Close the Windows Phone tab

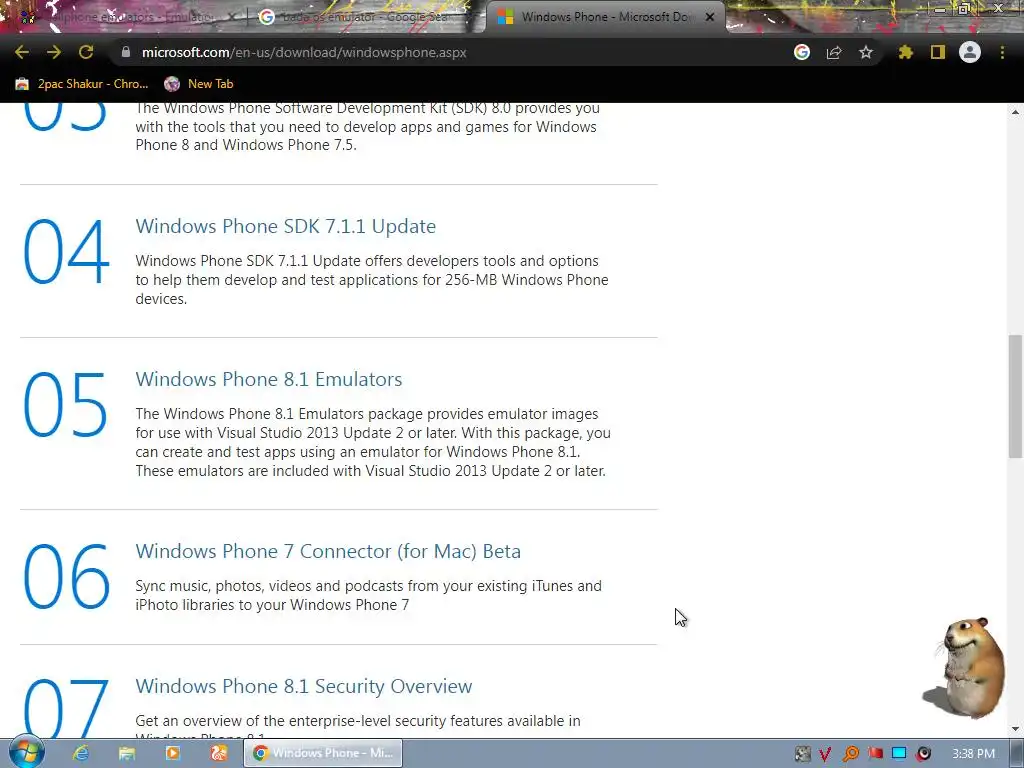[710, 18]
